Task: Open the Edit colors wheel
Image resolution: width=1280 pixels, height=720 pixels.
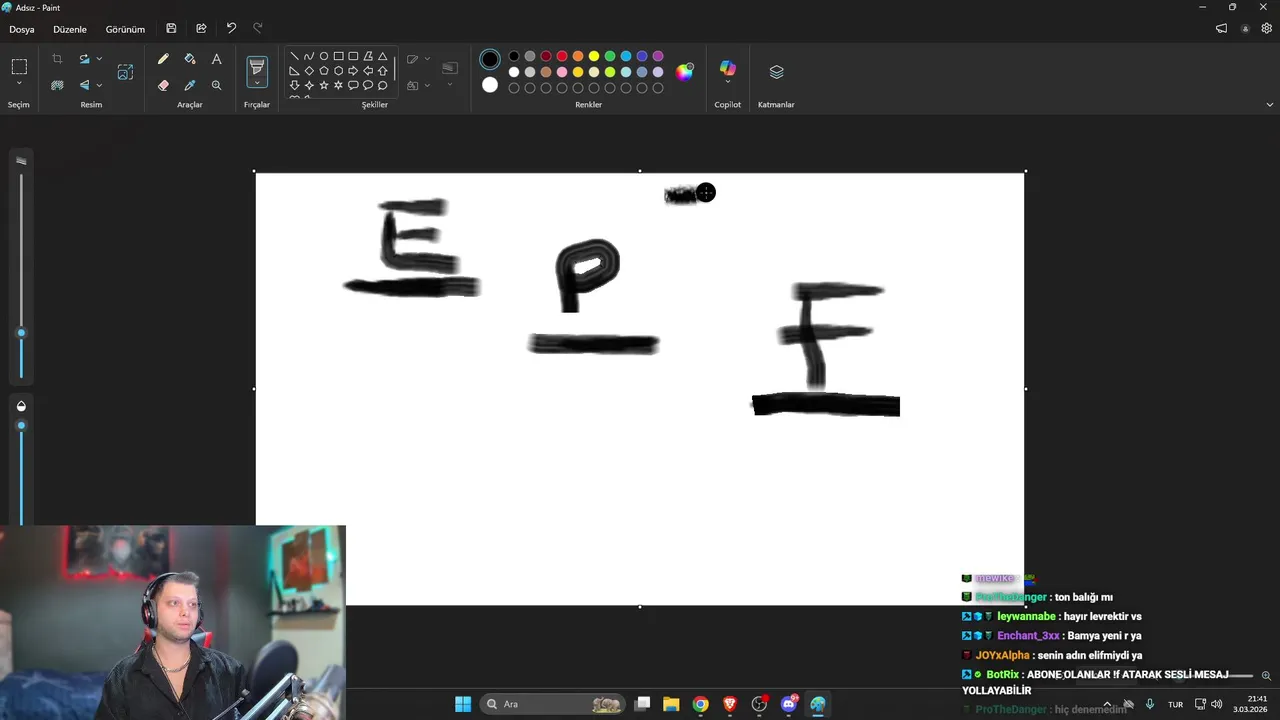Action: tap(684, 72)
